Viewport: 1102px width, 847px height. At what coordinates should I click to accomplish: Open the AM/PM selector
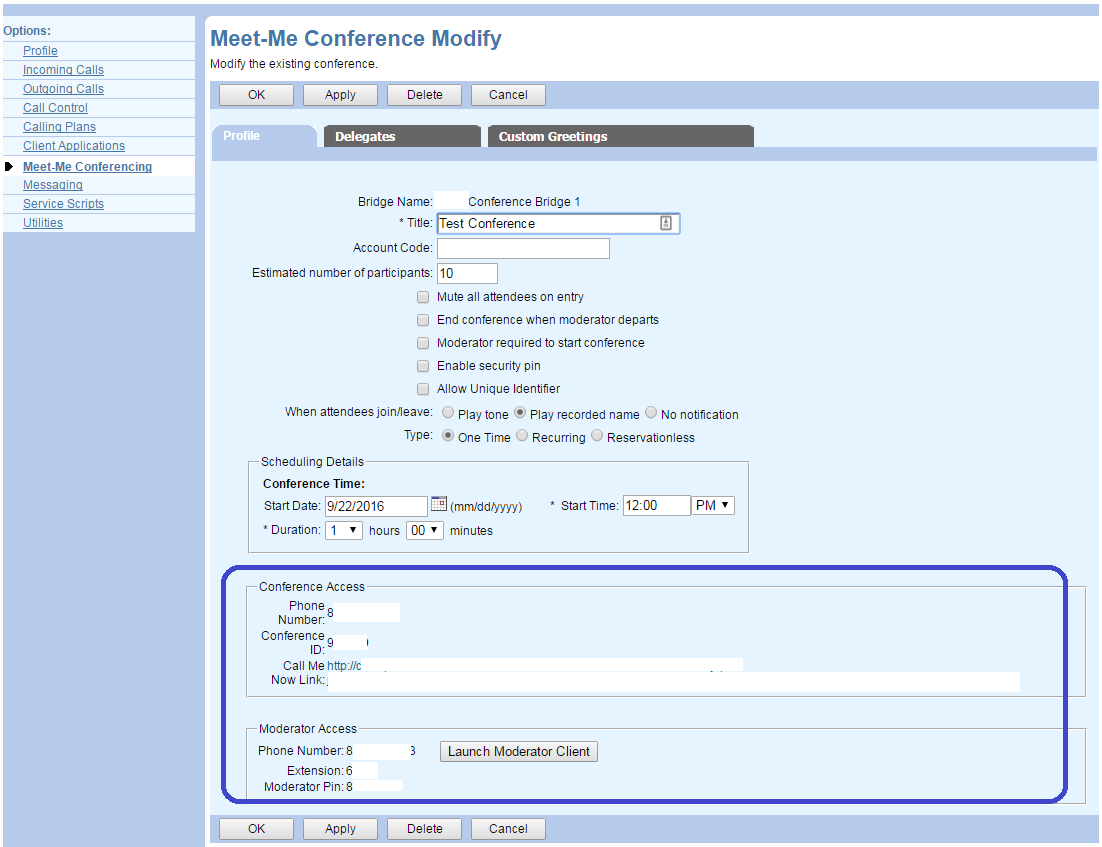click(712, 505)
